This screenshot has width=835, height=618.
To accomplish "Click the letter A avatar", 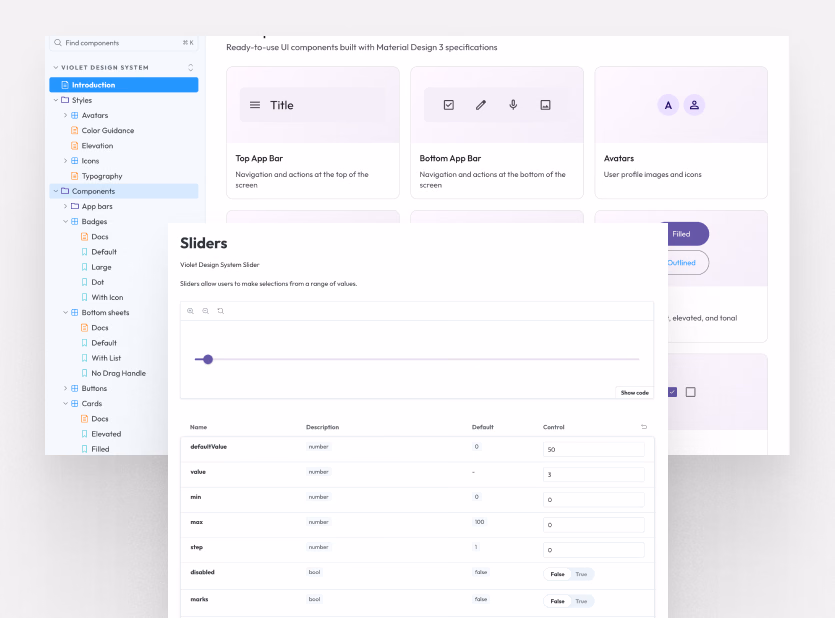I will (668, 105).
